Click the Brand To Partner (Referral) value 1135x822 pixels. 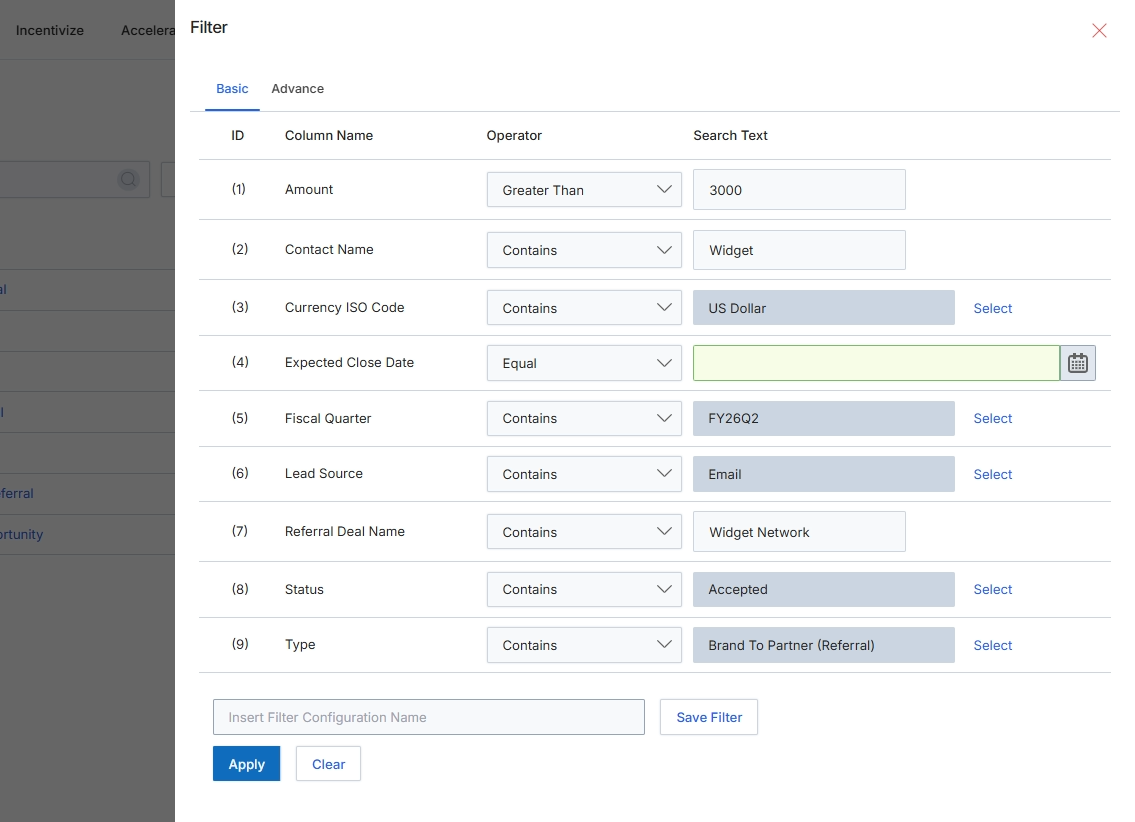[x=824, y=645]
